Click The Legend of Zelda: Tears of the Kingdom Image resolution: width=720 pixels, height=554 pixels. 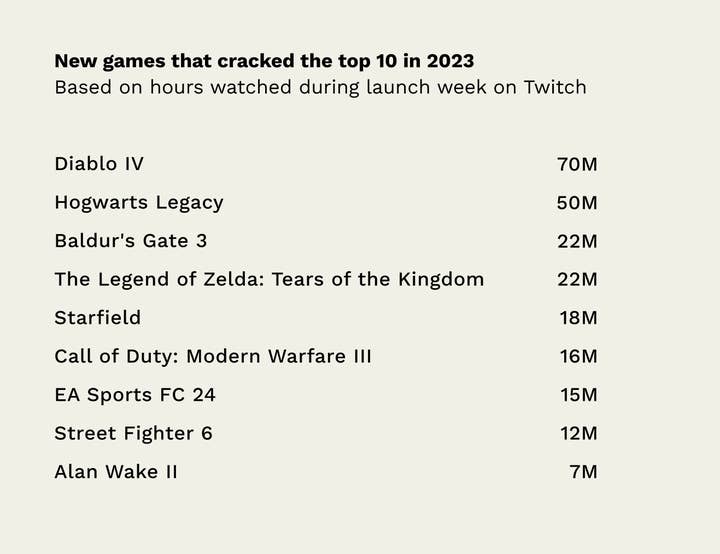pos(269,279)
